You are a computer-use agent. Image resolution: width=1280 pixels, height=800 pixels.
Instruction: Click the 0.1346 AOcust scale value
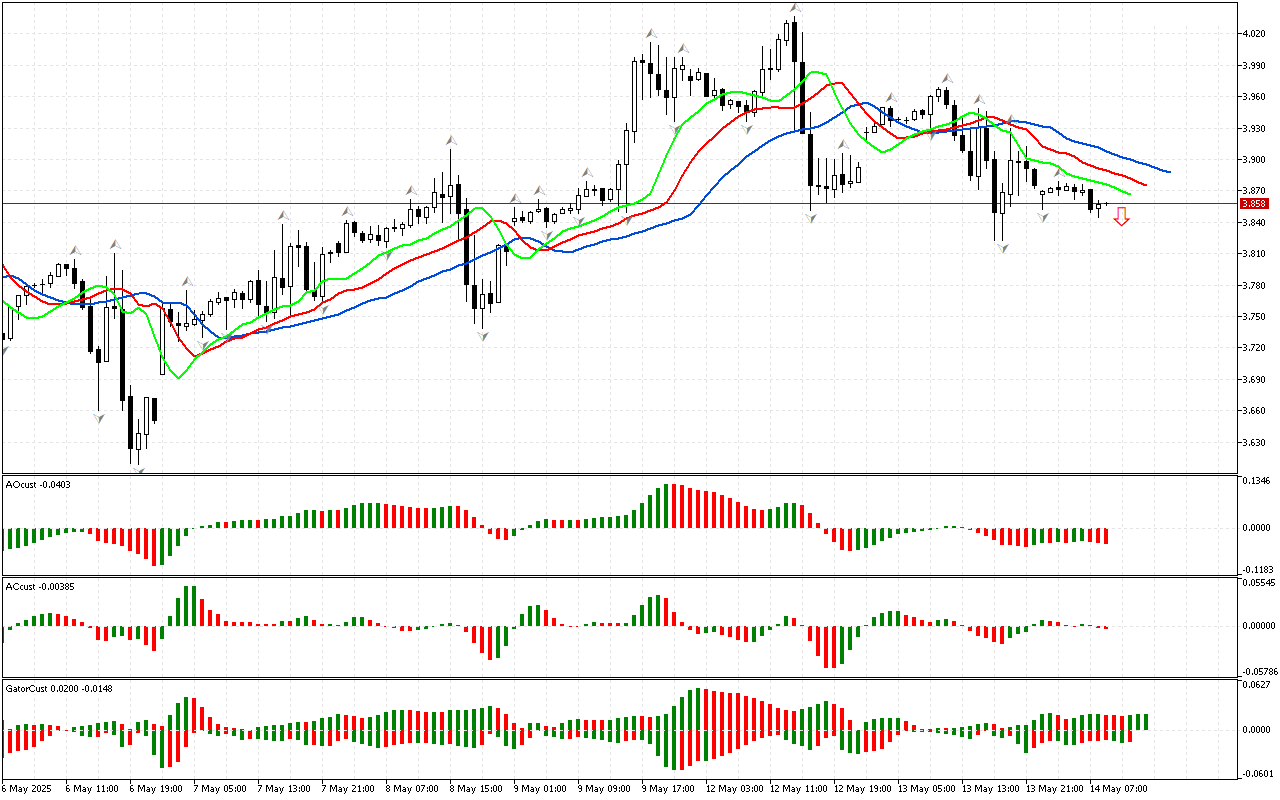point(1255,482)
